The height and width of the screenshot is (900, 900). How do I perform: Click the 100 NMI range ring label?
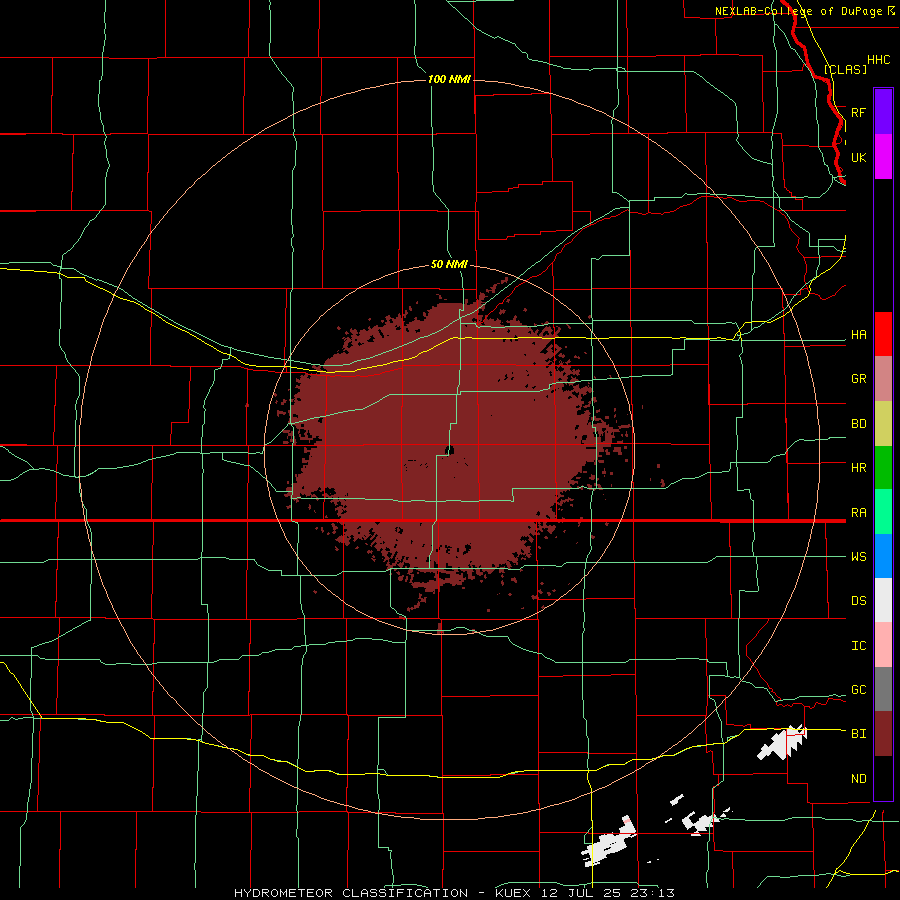click(x=449, y=79)
